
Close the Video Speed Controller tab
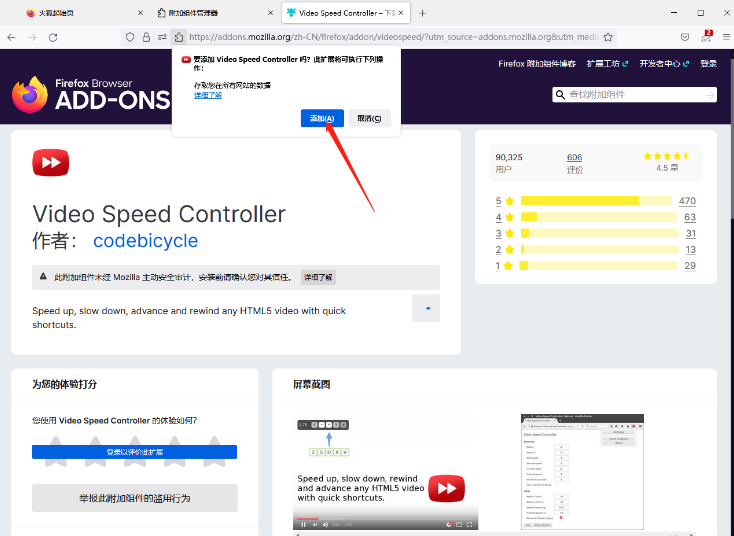point(401,13)
